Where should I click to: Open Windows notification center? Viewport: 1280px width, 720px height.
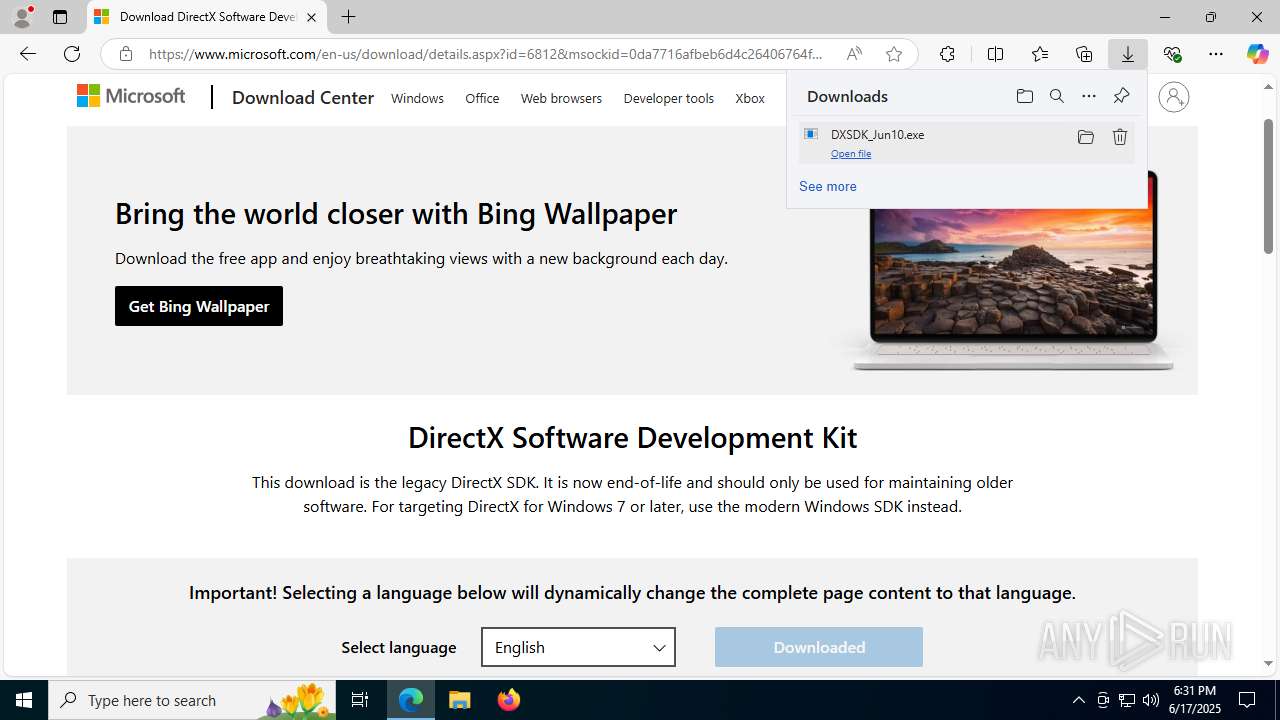(x=1248, y=700)
